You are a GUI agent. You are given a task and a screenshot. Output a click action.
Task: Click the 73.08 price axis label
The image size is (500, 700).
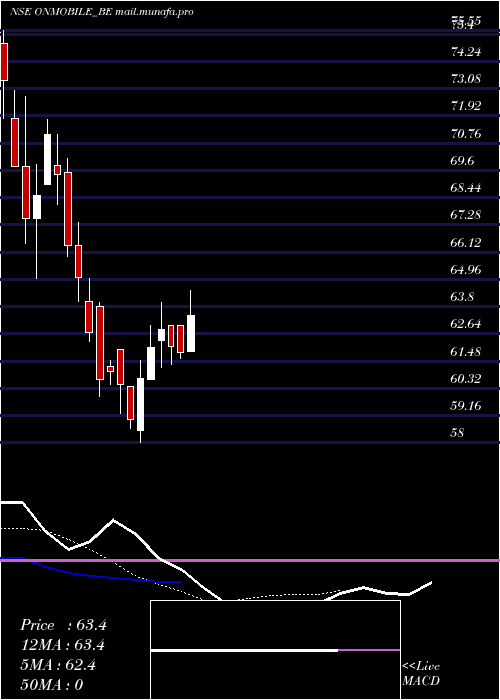(466, 79)
